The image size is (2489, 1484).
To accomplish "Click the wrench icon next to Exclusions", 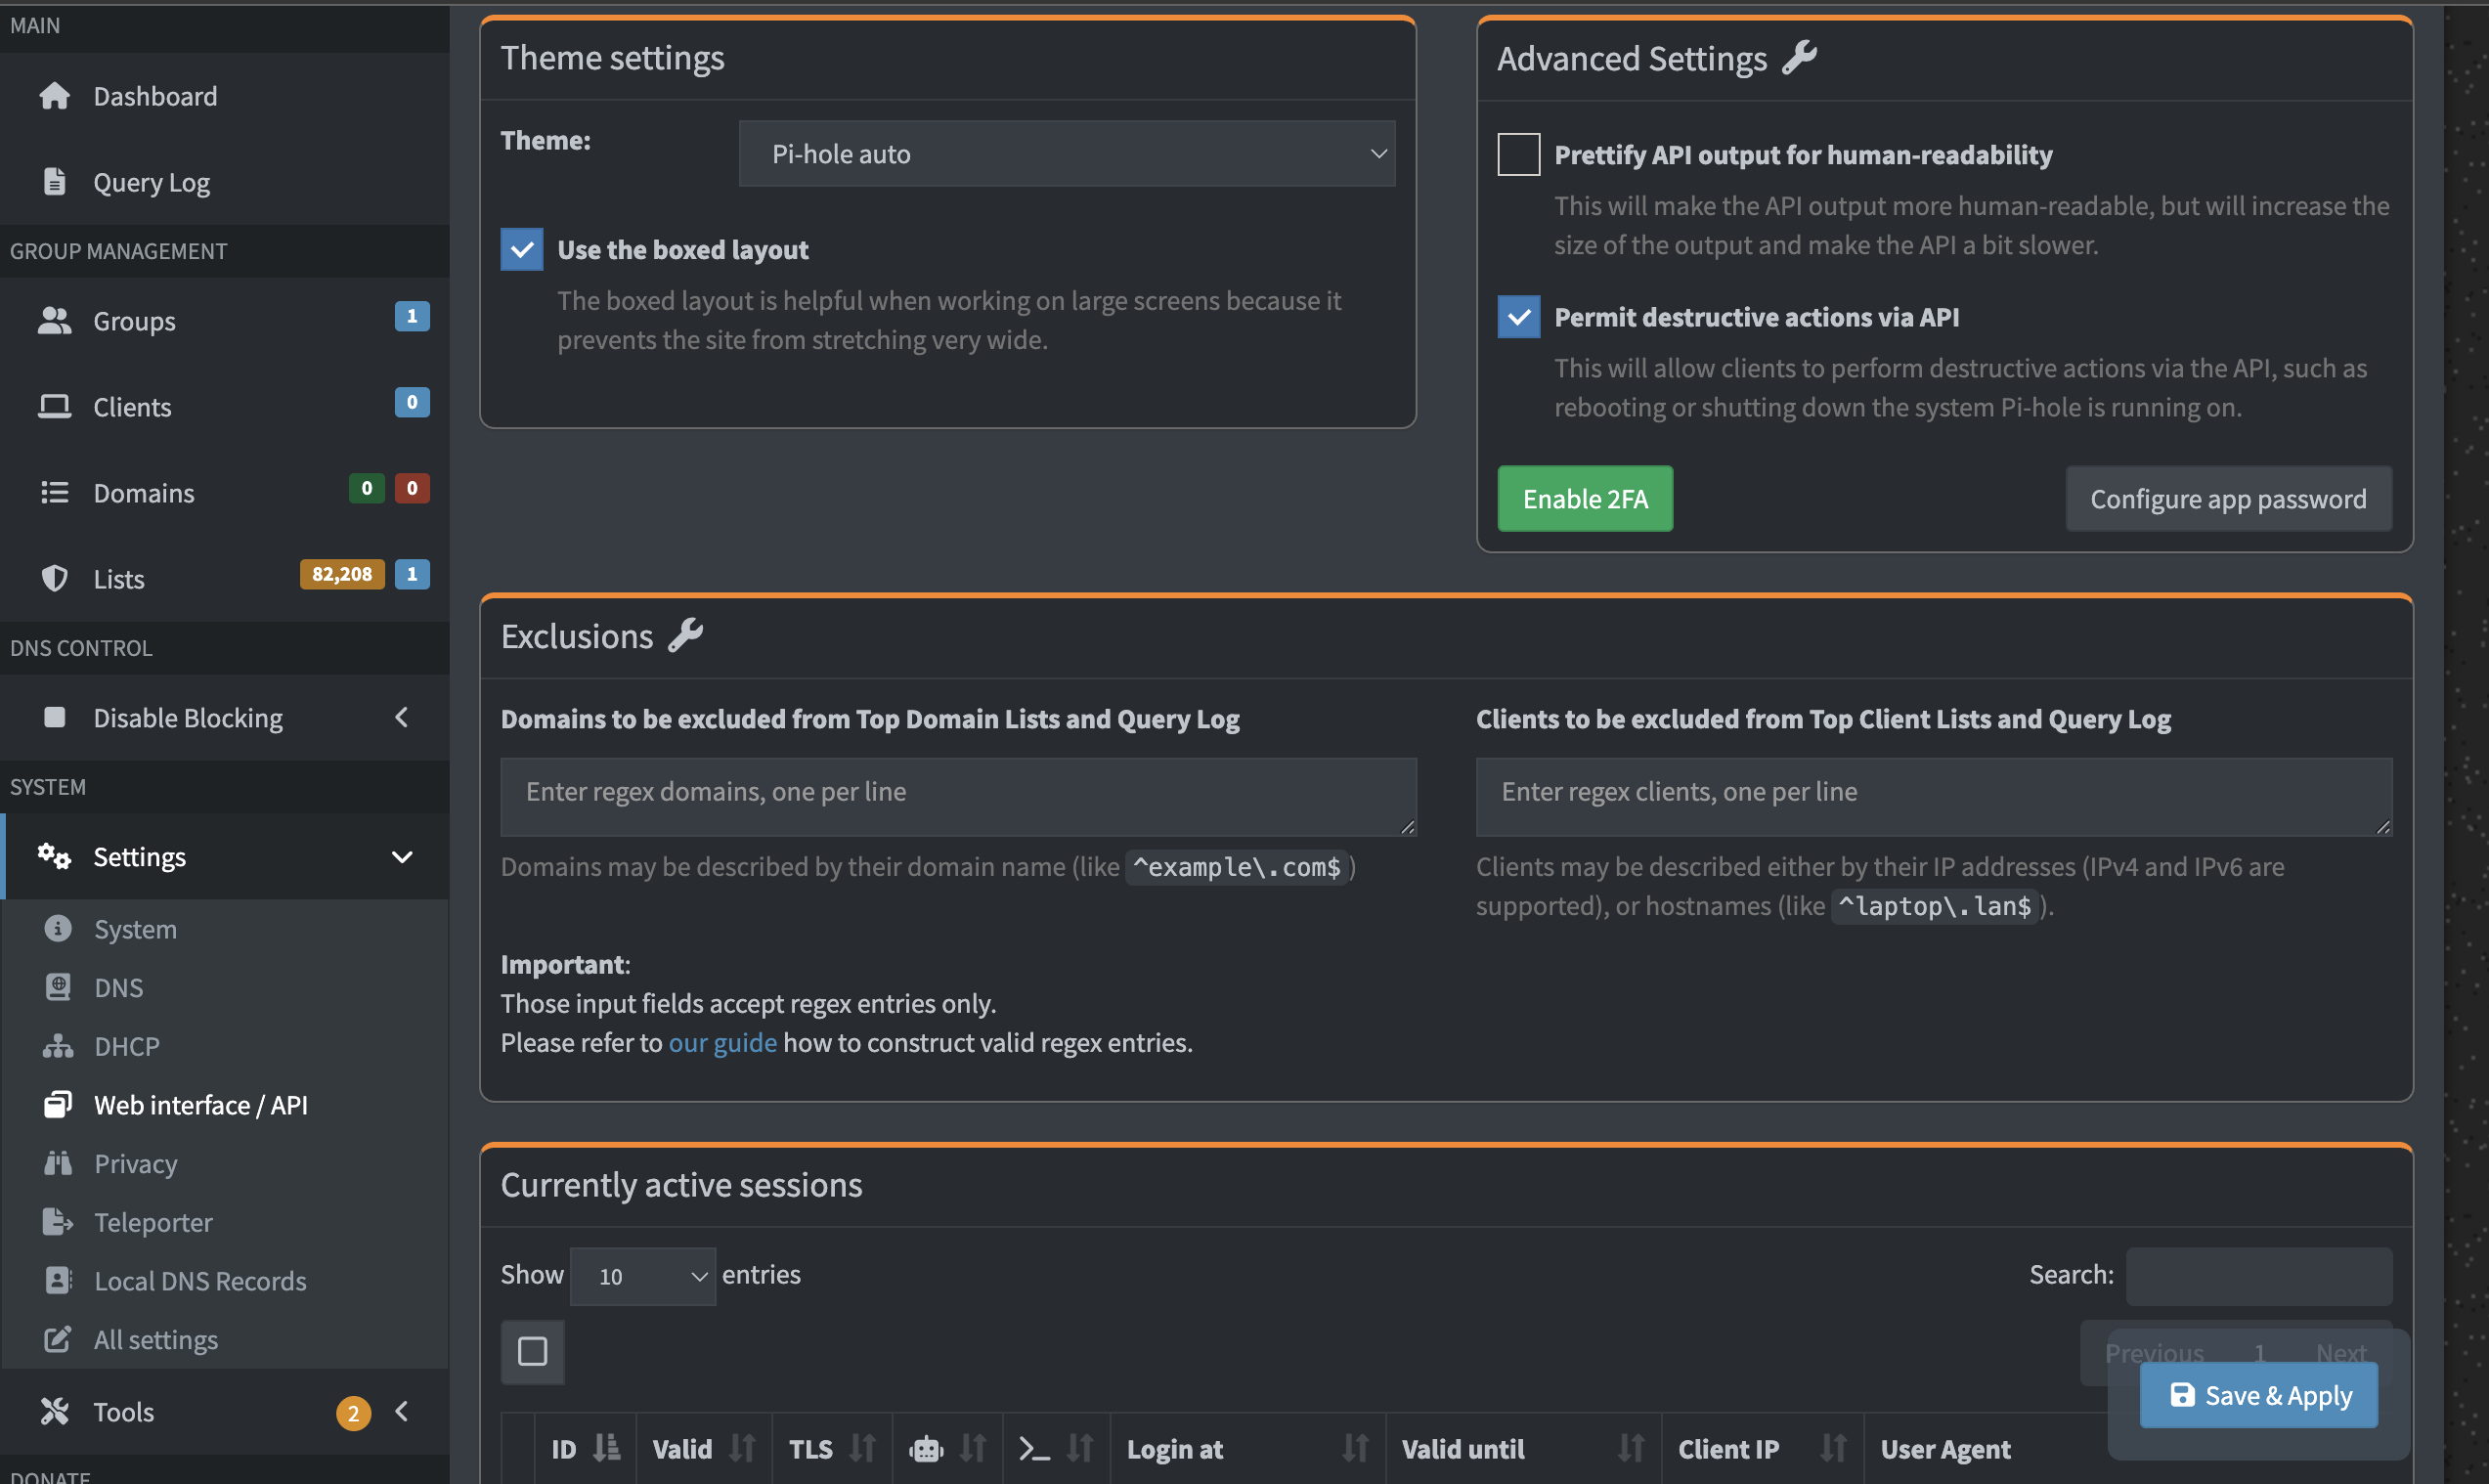I will click(x=686, y=636).
